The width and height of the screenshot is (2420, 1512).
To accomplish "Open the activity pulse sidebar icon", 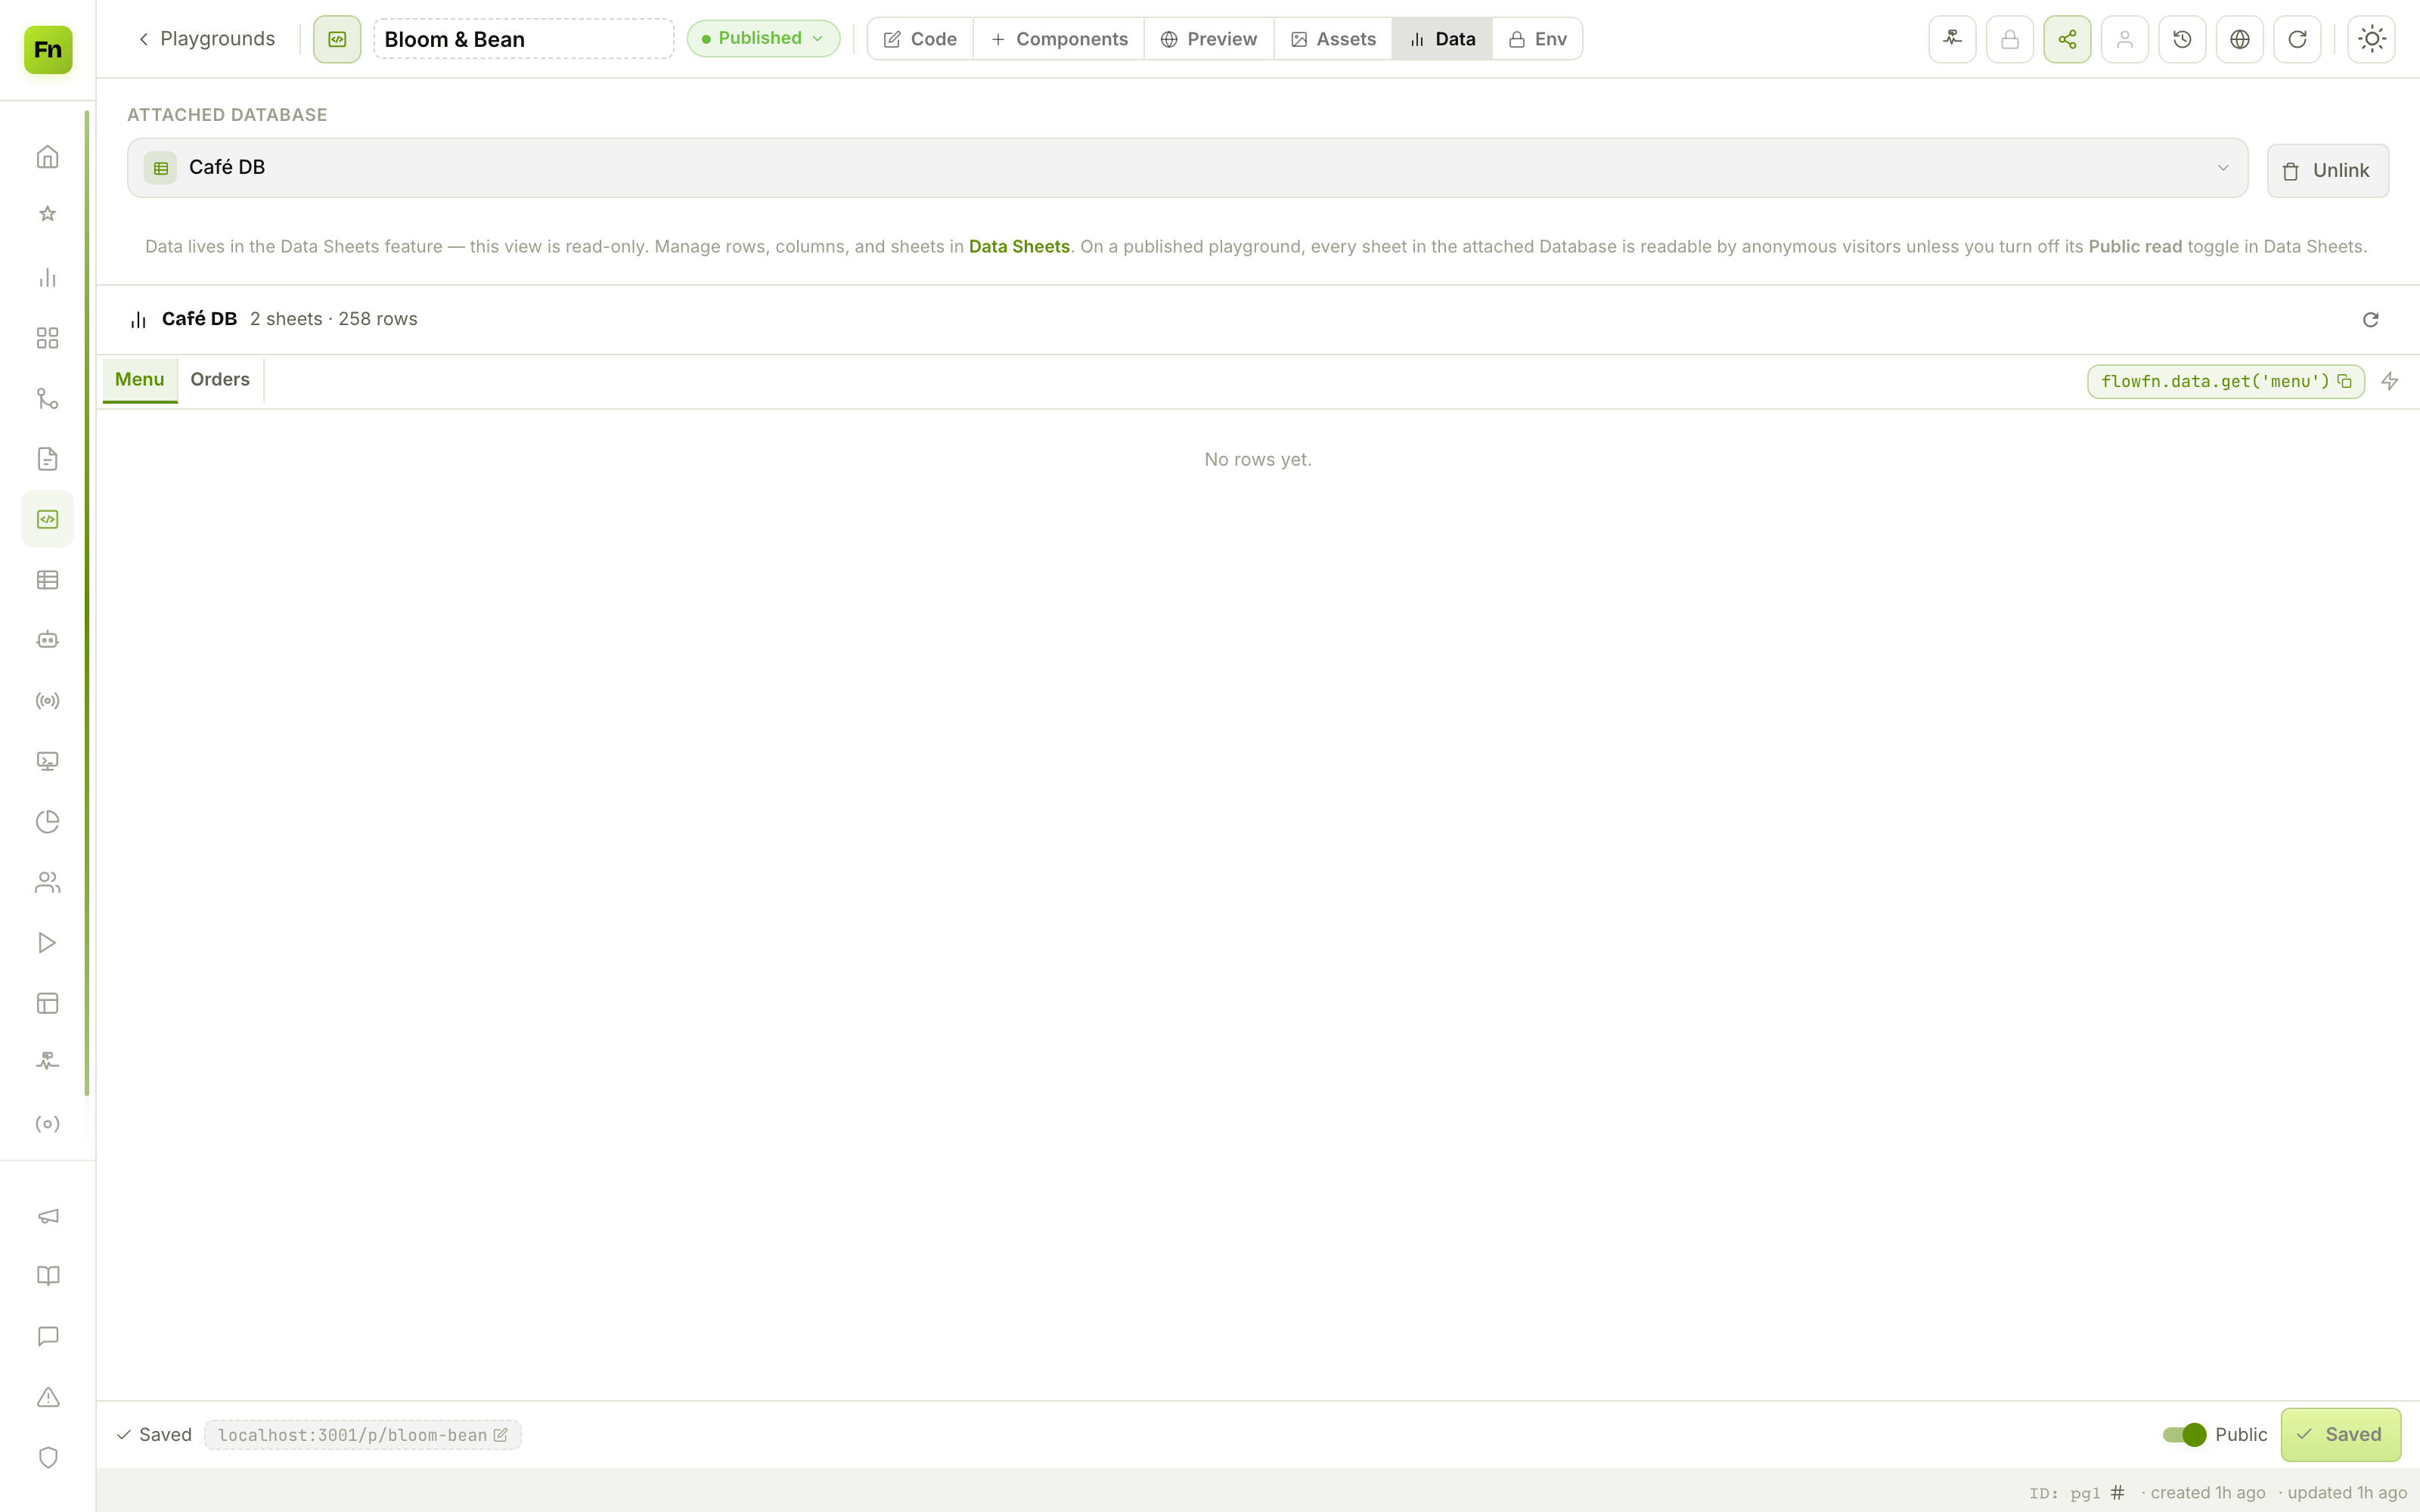I will click(x=48, y=1062).
